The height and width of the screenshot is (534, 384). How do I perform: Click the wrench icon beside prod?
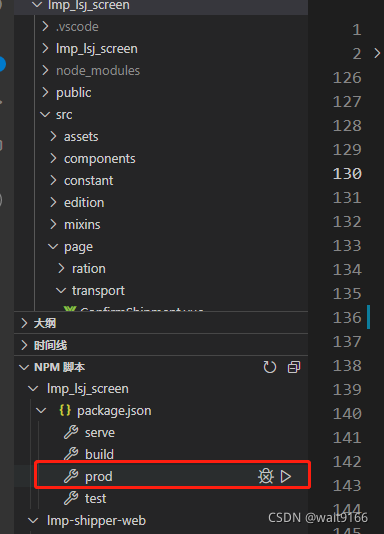pyautogui.click(x=71, y=476)
